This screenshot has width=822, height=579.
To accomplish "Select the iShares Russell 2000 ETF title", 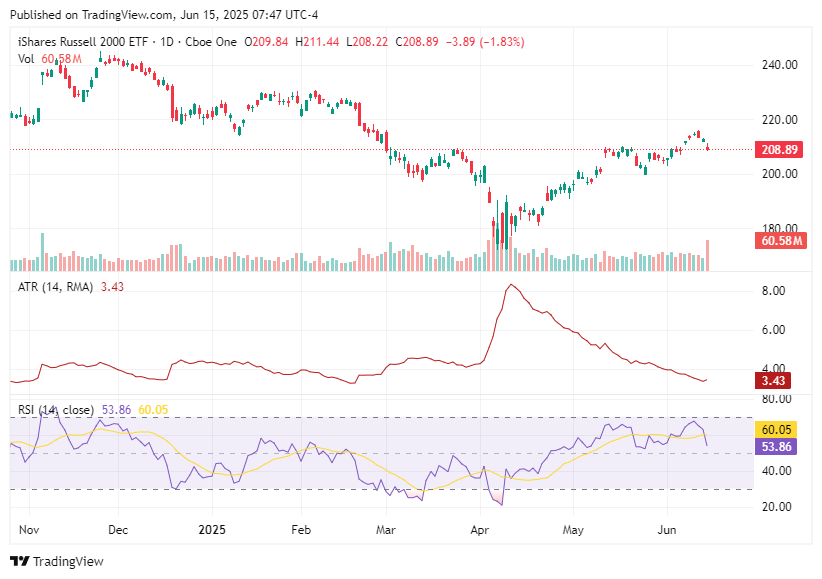I will coord(83,42).
